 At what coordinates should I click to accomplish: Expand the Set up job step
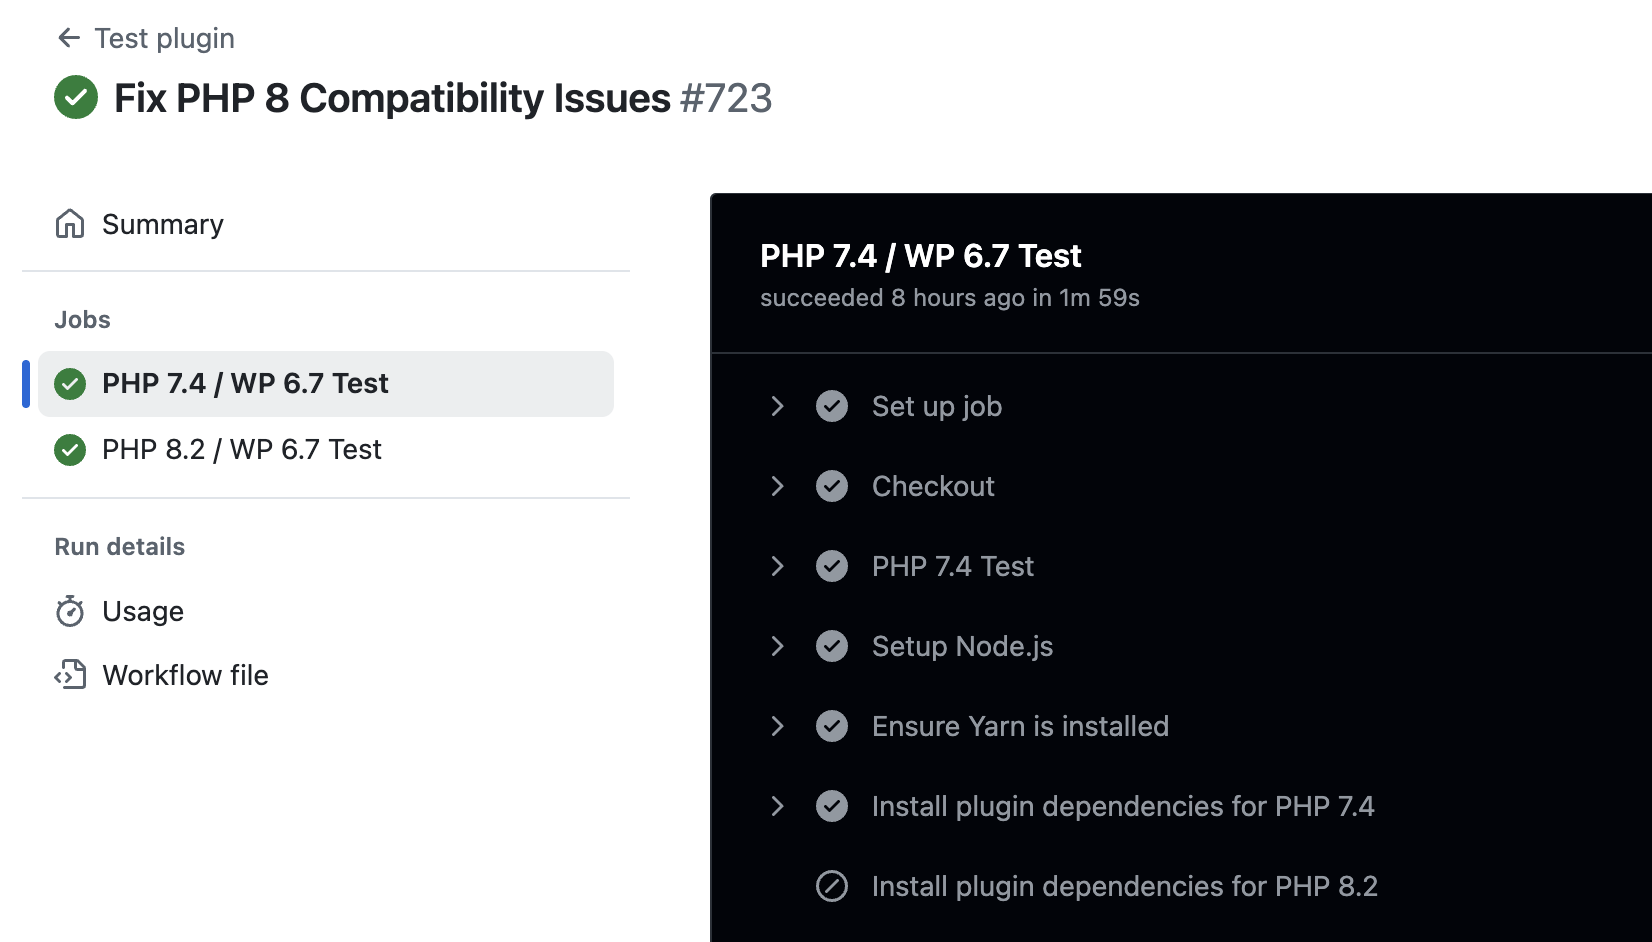[x=777, y=406]
